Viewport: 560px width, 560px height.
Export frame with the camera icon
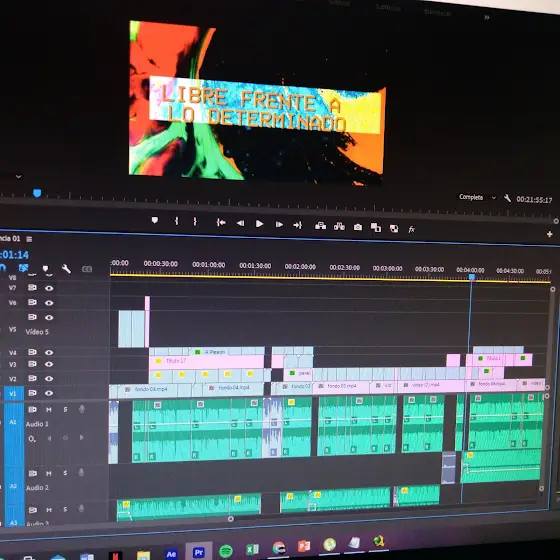pyautogui.click(x=358, y=227)
